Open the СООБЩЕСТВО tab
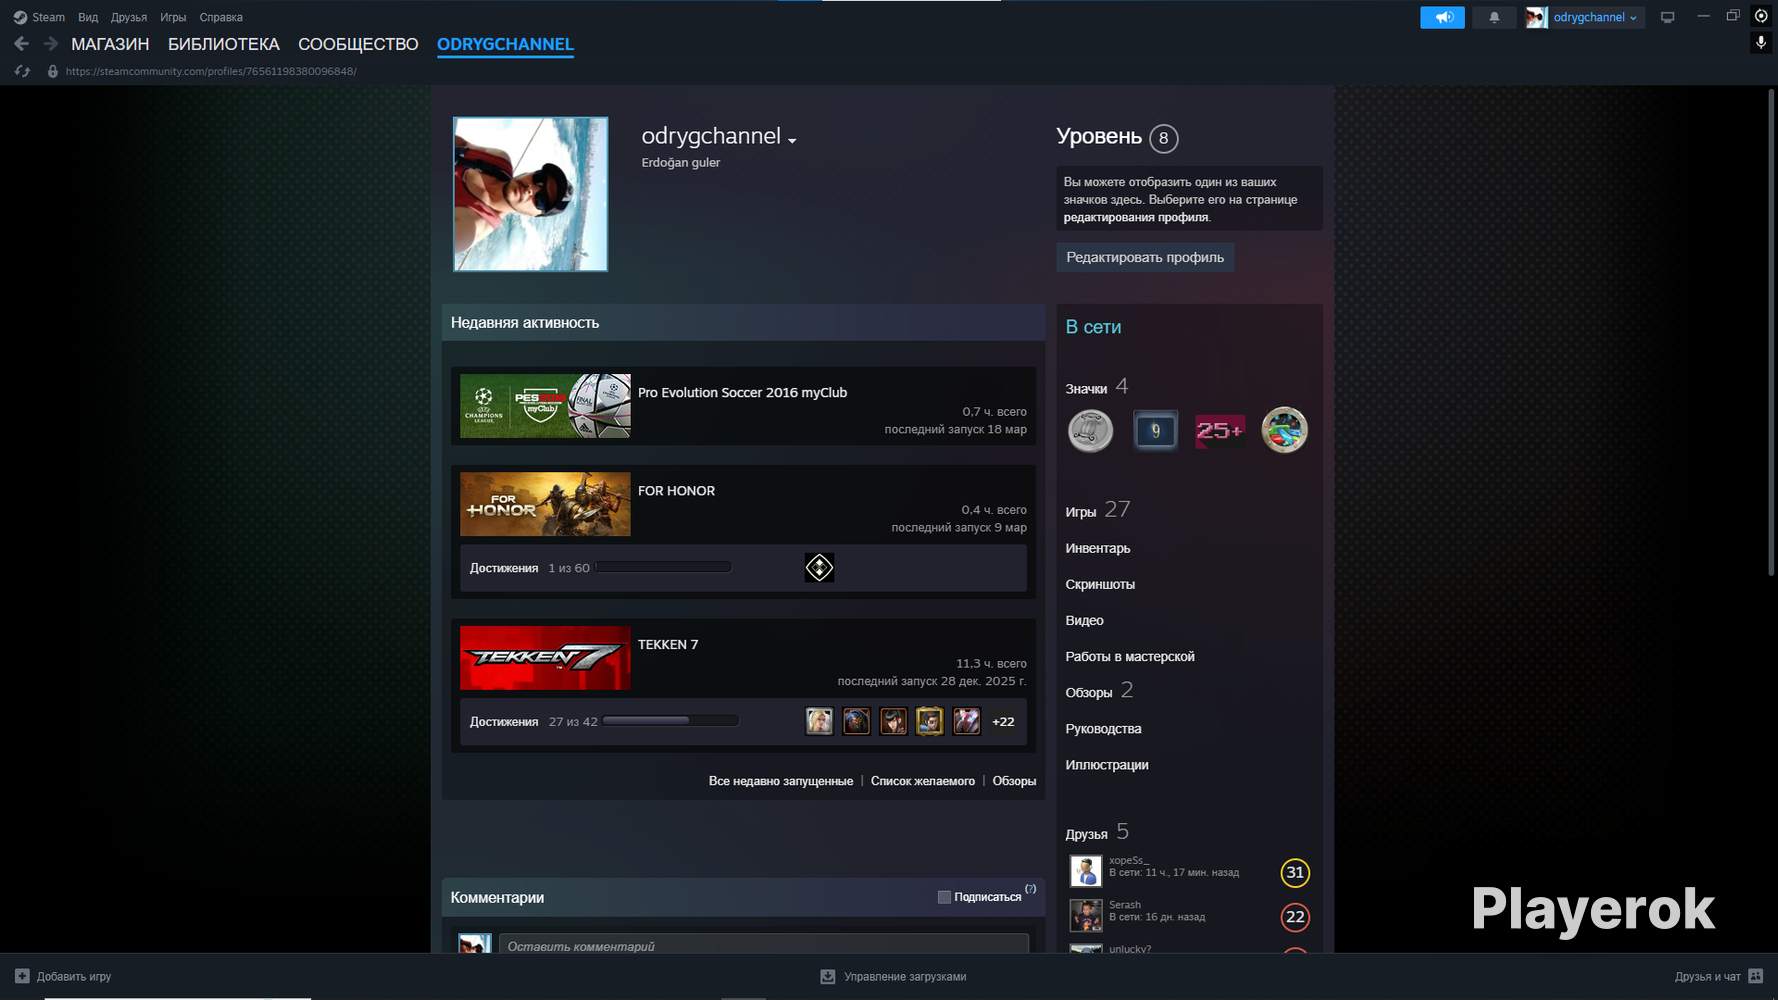The width and height of the screenshot is (1778, 1000). coord(358,44)
